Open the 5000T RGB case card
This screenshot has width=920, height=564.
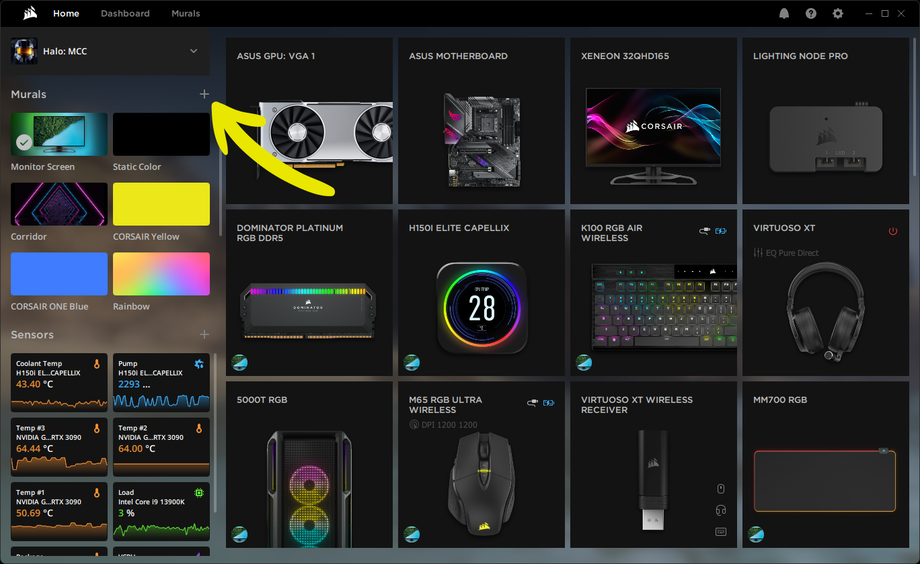(x=309, y=465)
